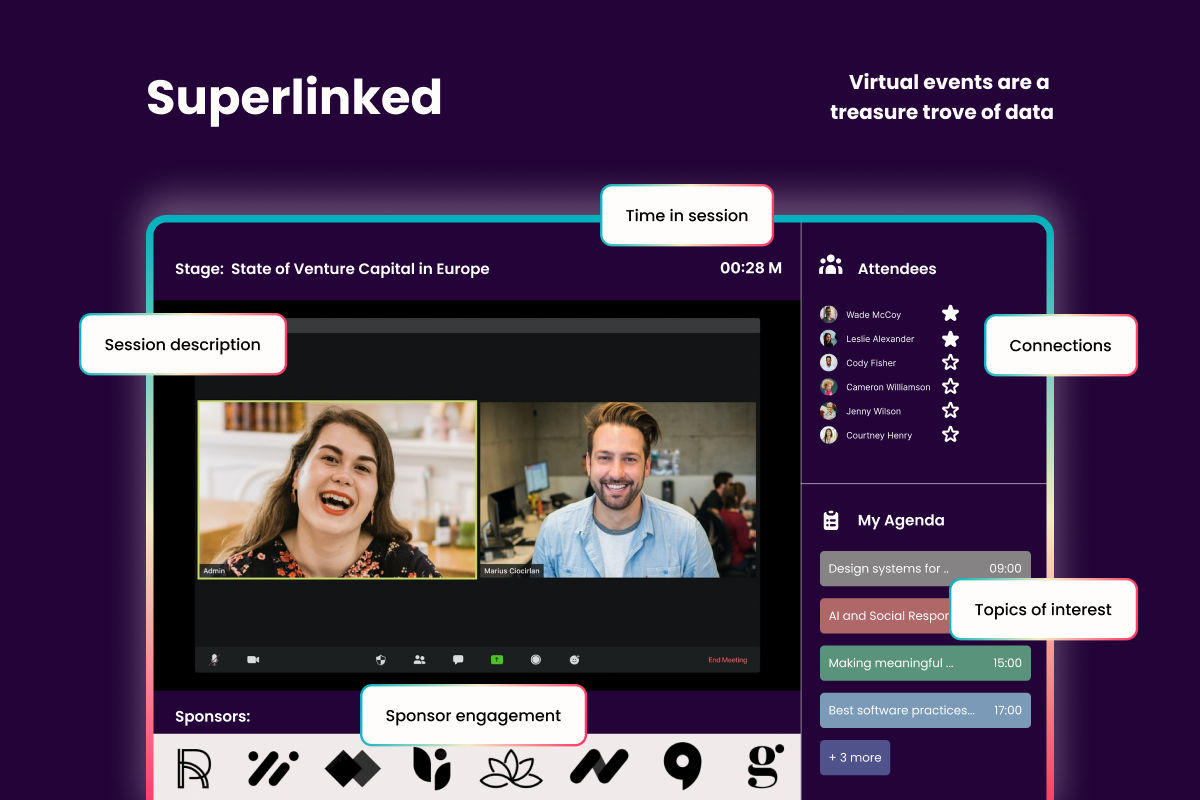This screenshot has width=1200, height=800.
Task: Click the Connections label
Action: click(x=1061, y=346)
